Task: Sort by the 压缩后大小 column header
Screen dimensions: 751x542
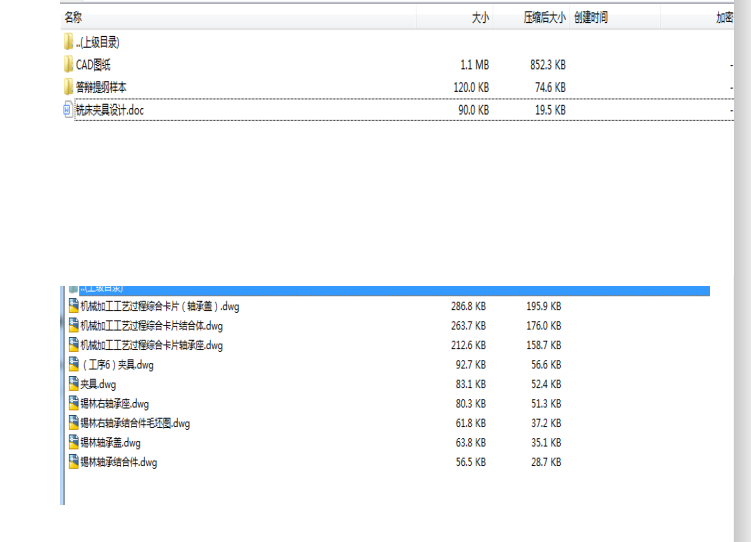Action: (545, 18)
